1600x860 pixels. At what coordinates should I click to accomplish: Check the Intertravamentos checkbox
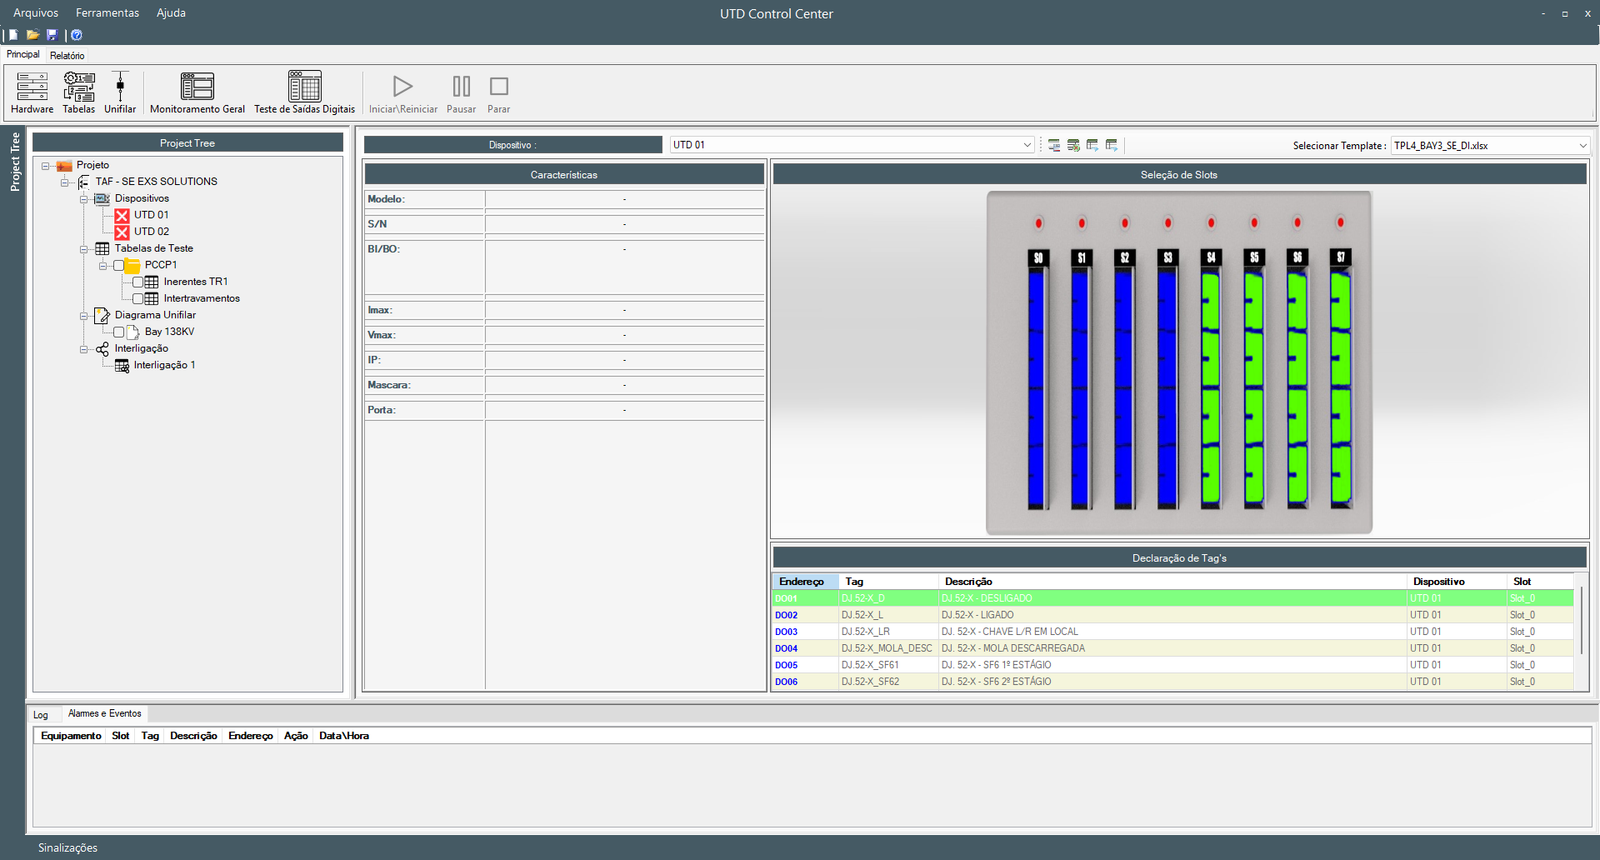138,298
